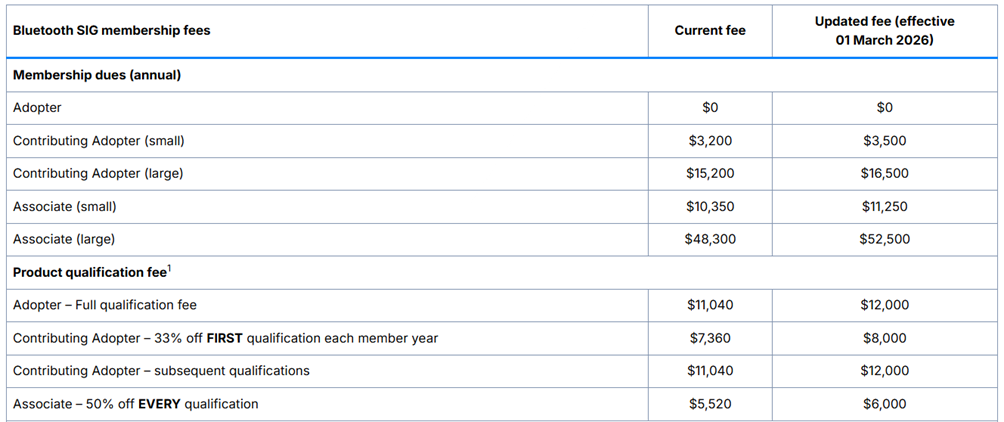
Task: Click the $52,500 updated fee value
Action: pyautogui.click(x=884, y=240)
